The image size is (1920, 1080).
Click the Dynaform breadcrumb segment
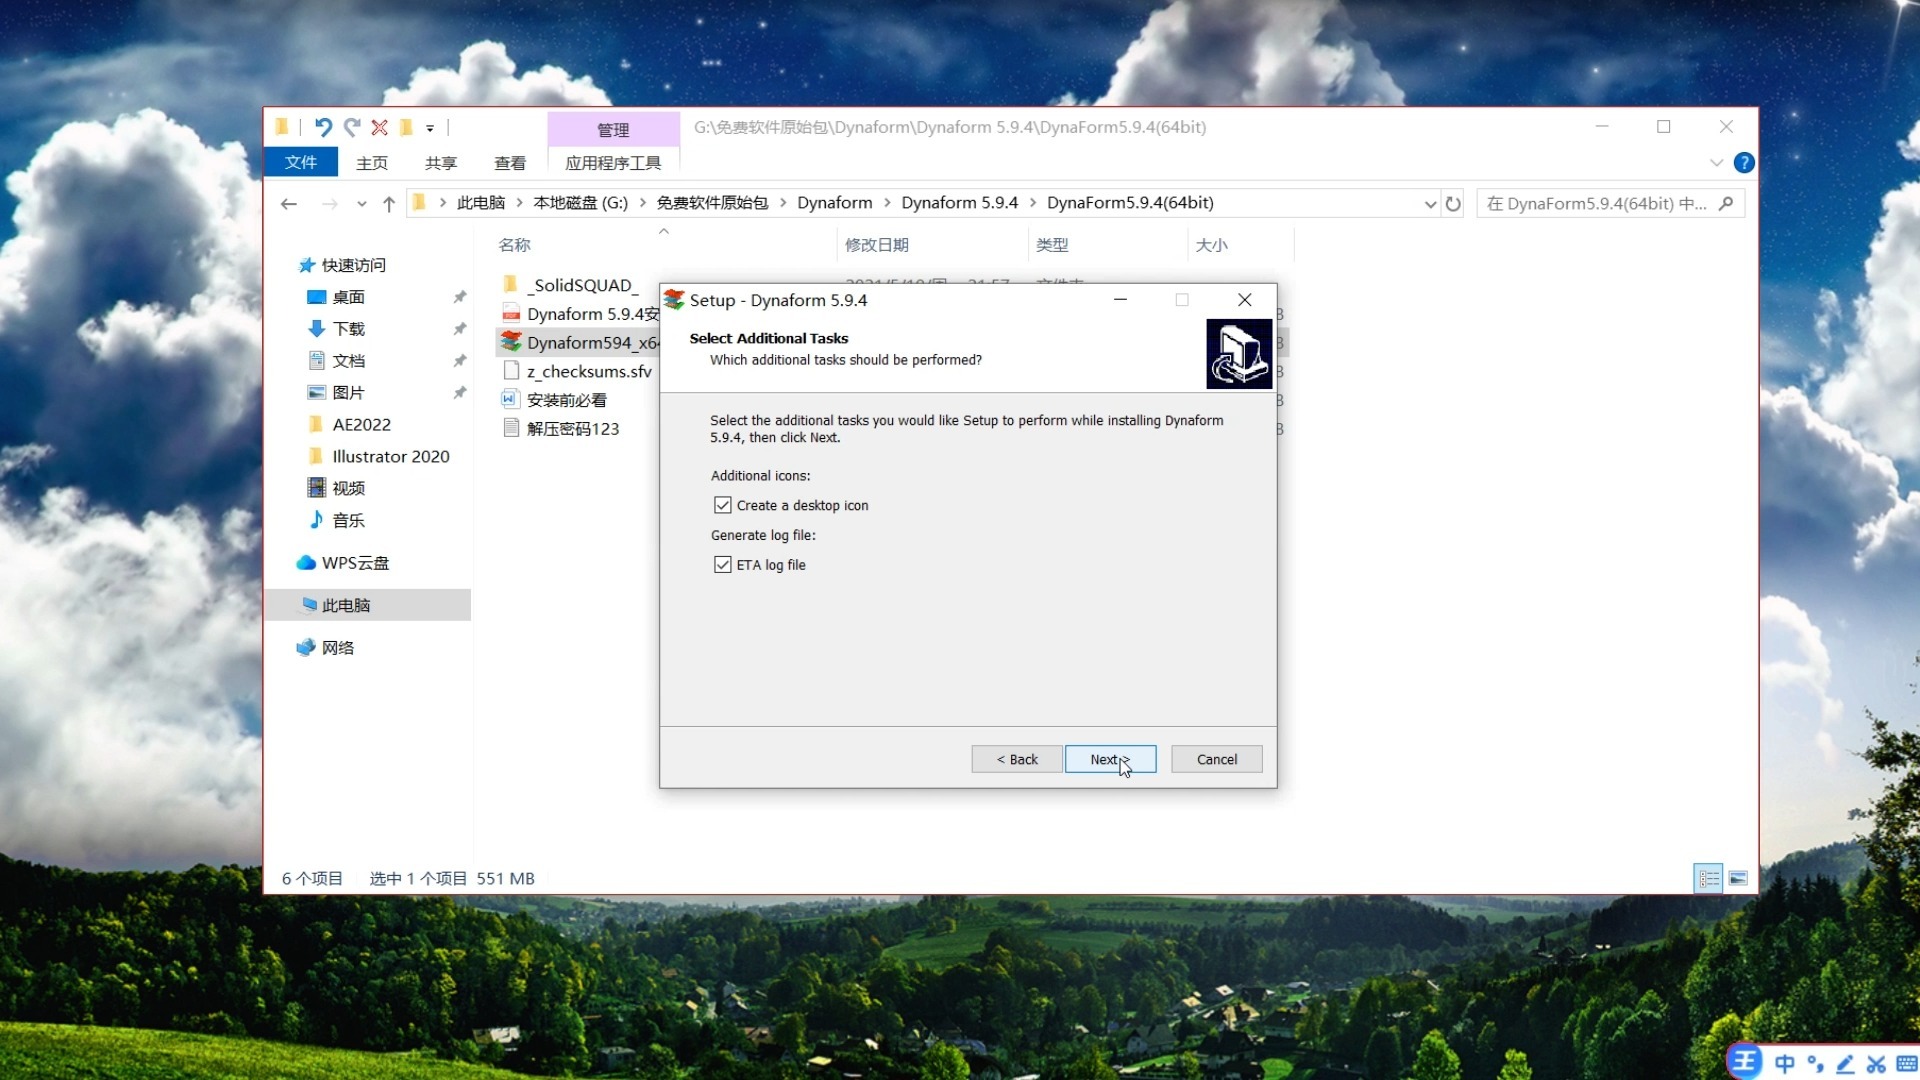tap(835, 203)
